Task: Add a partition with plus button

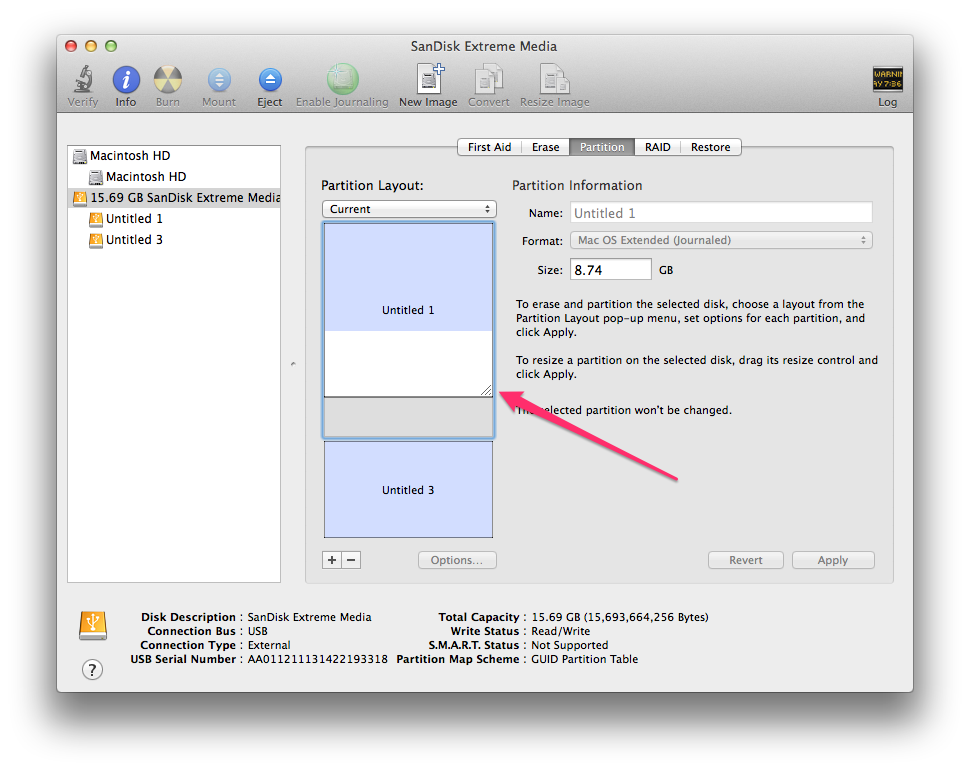Action: click(332, 560)
